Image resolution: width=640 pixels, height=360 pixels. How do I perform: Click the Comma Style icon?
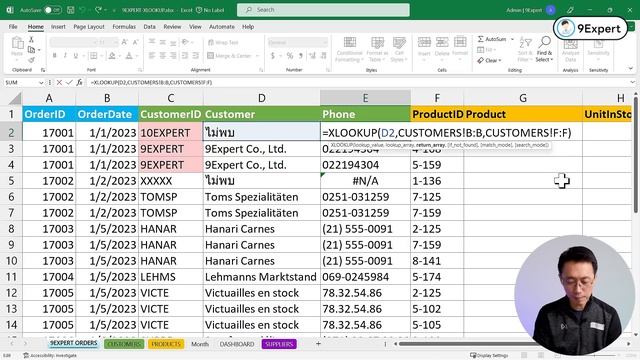pyautogui.click(x=300, y=56)
